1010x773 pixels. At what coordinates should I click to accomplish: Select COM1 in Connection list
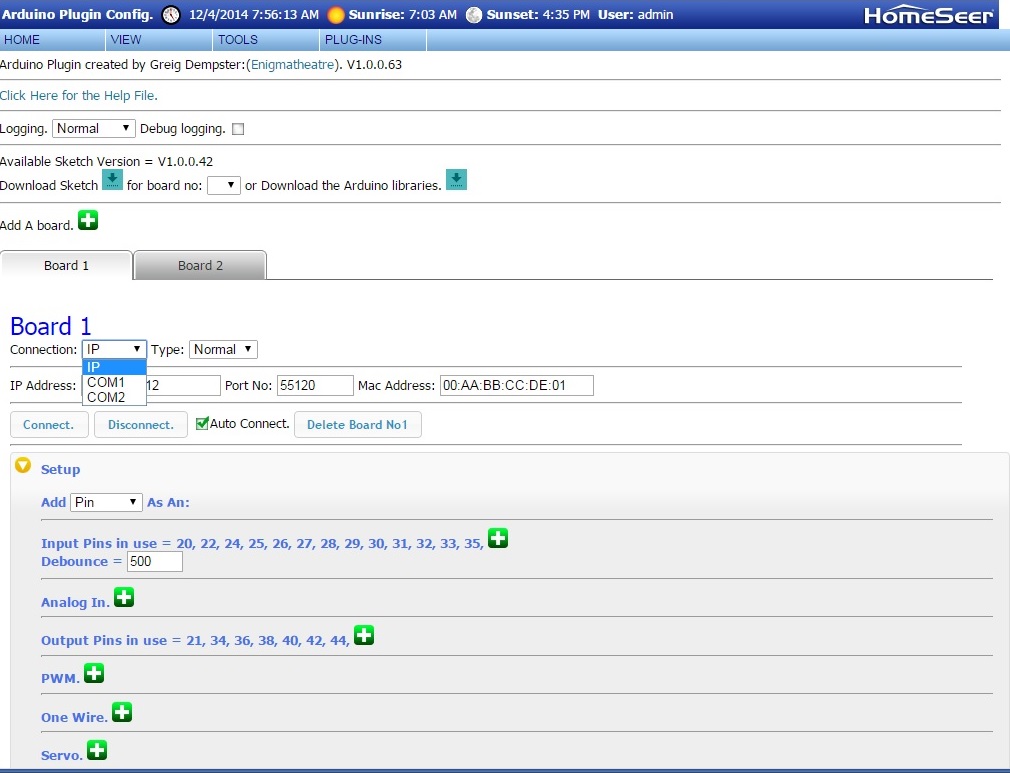click(x=114, y=382)
